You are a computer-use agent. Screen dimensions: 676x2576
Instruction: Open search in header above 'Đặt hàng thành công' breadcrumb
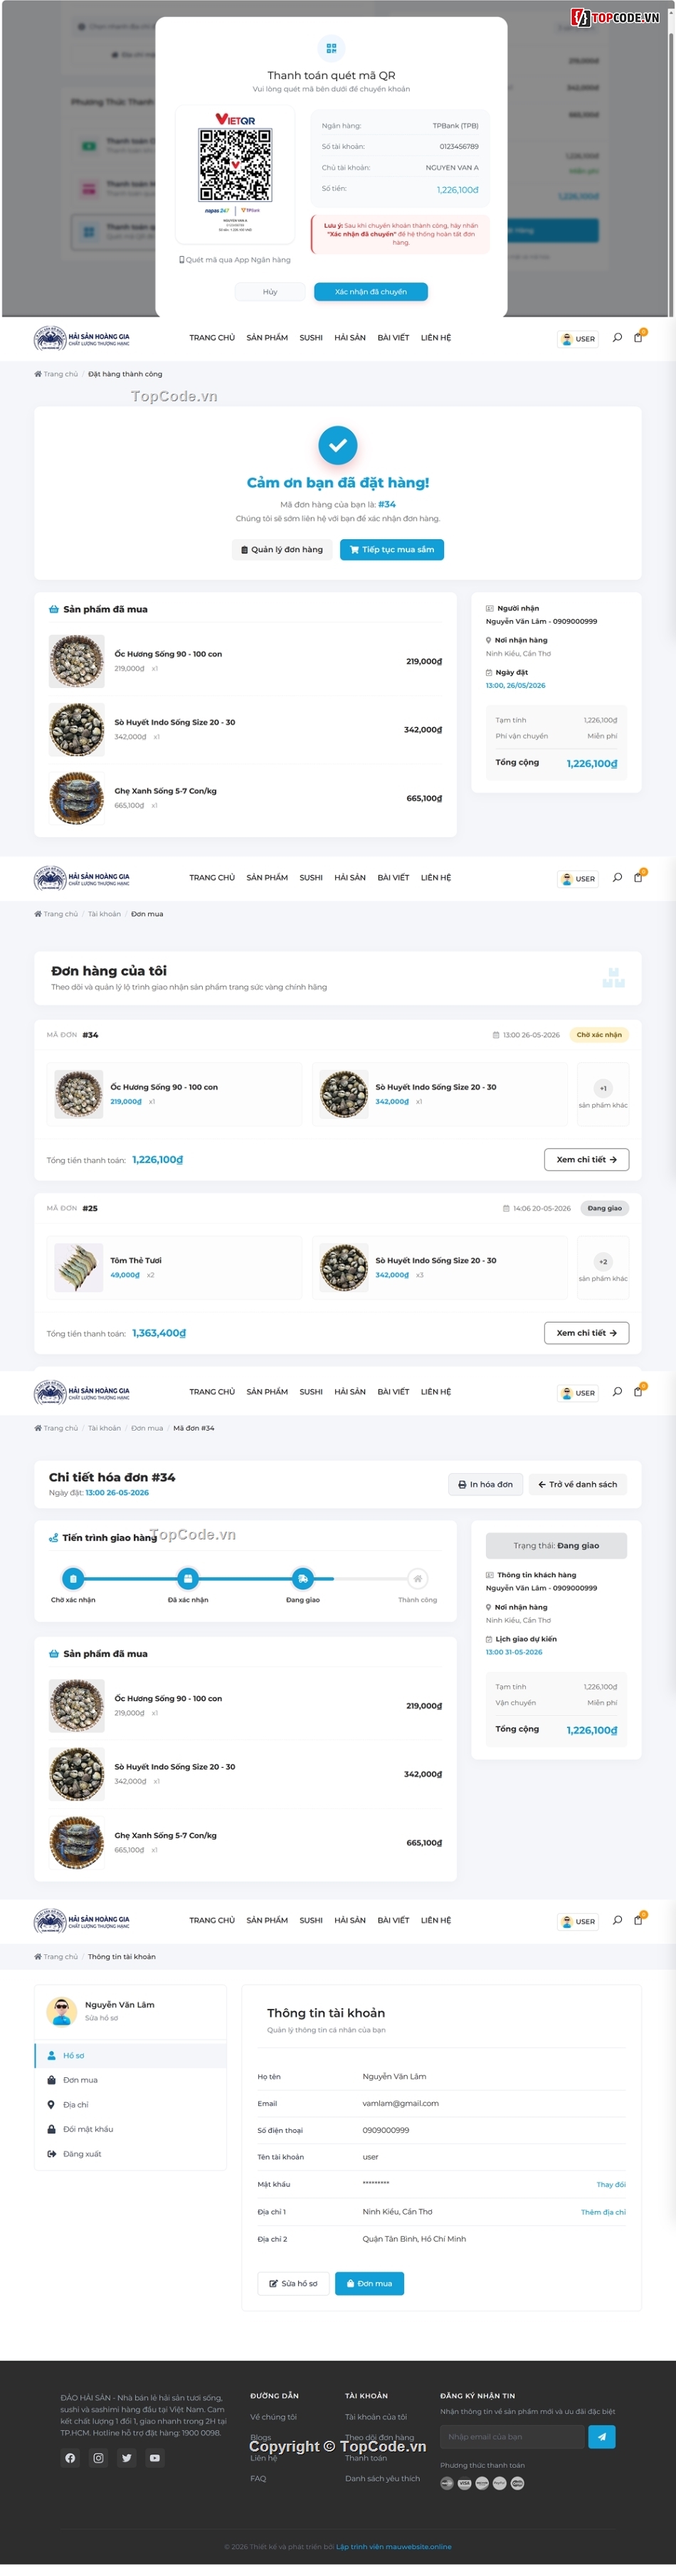pos(617,338)
